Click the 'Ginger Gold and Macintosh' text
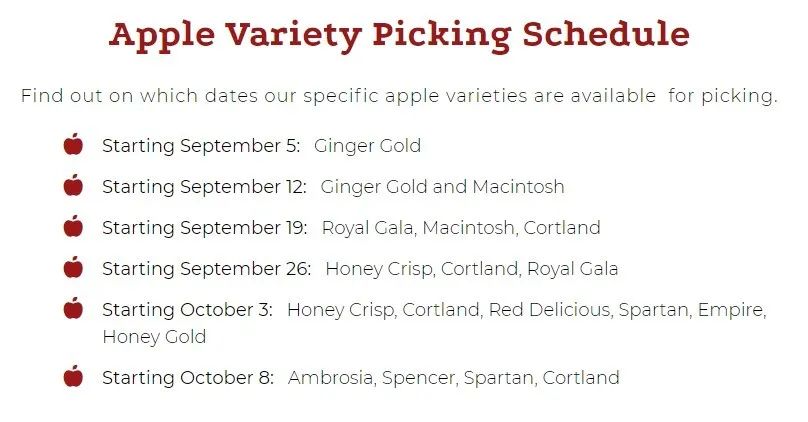The image size is (808, 422). [x=443, y=187]
